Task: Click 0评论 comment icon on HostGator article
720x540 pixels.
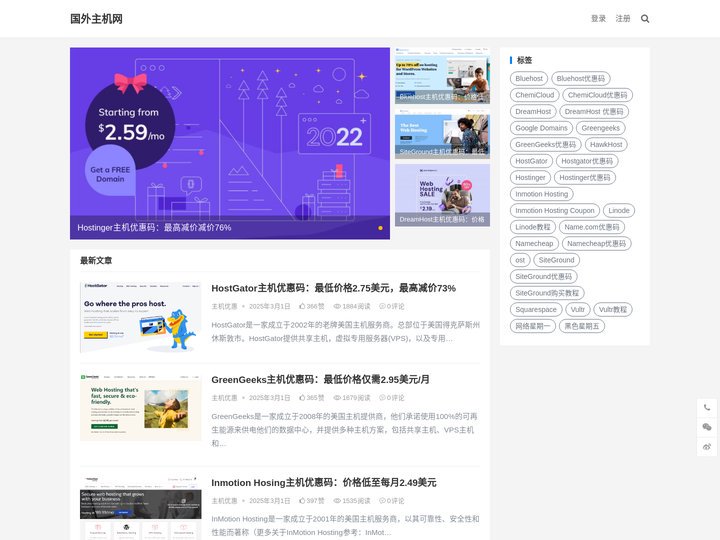Action: coord(391,306)
